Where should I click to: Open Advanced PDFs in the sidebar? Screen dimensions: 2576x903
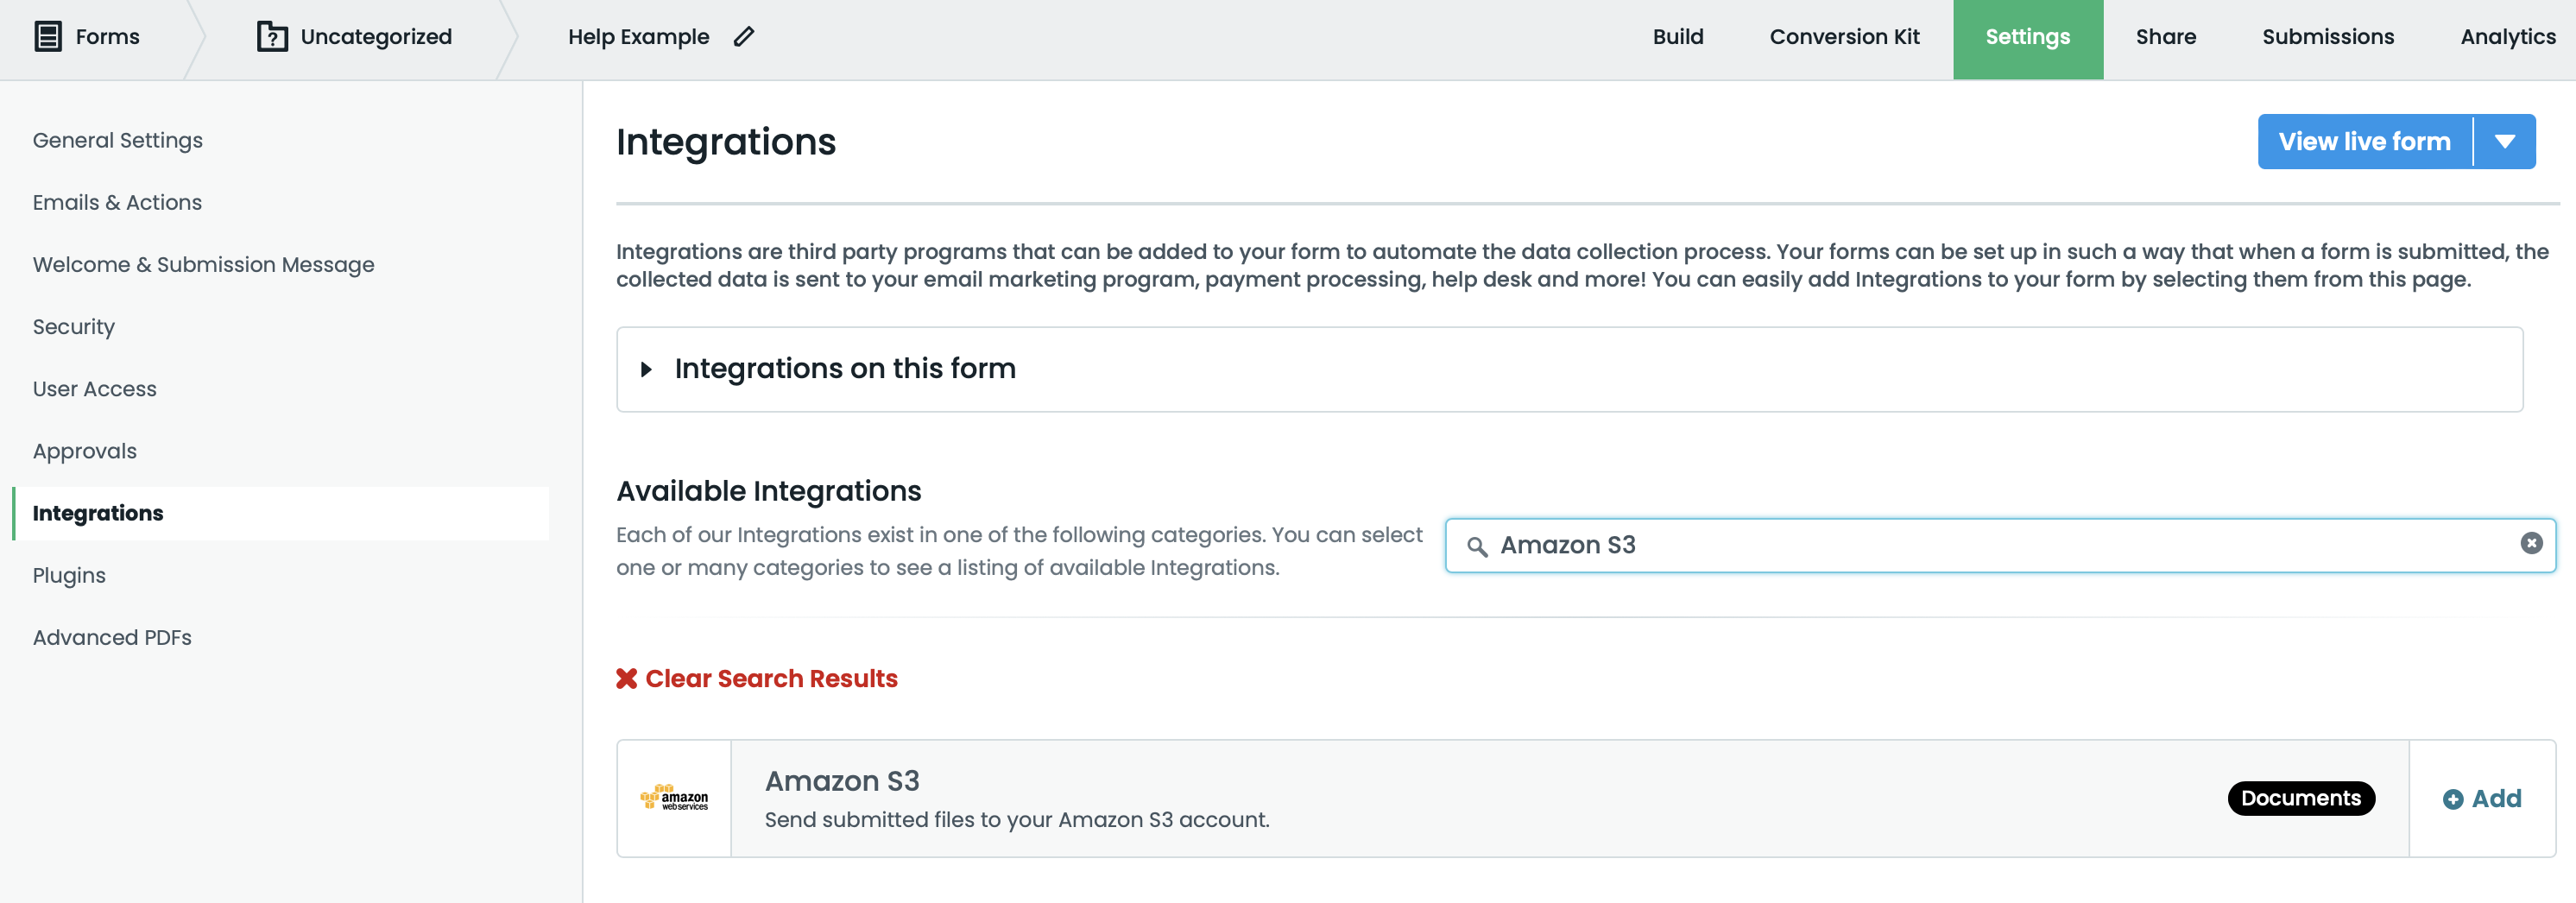tap(112, 638)
